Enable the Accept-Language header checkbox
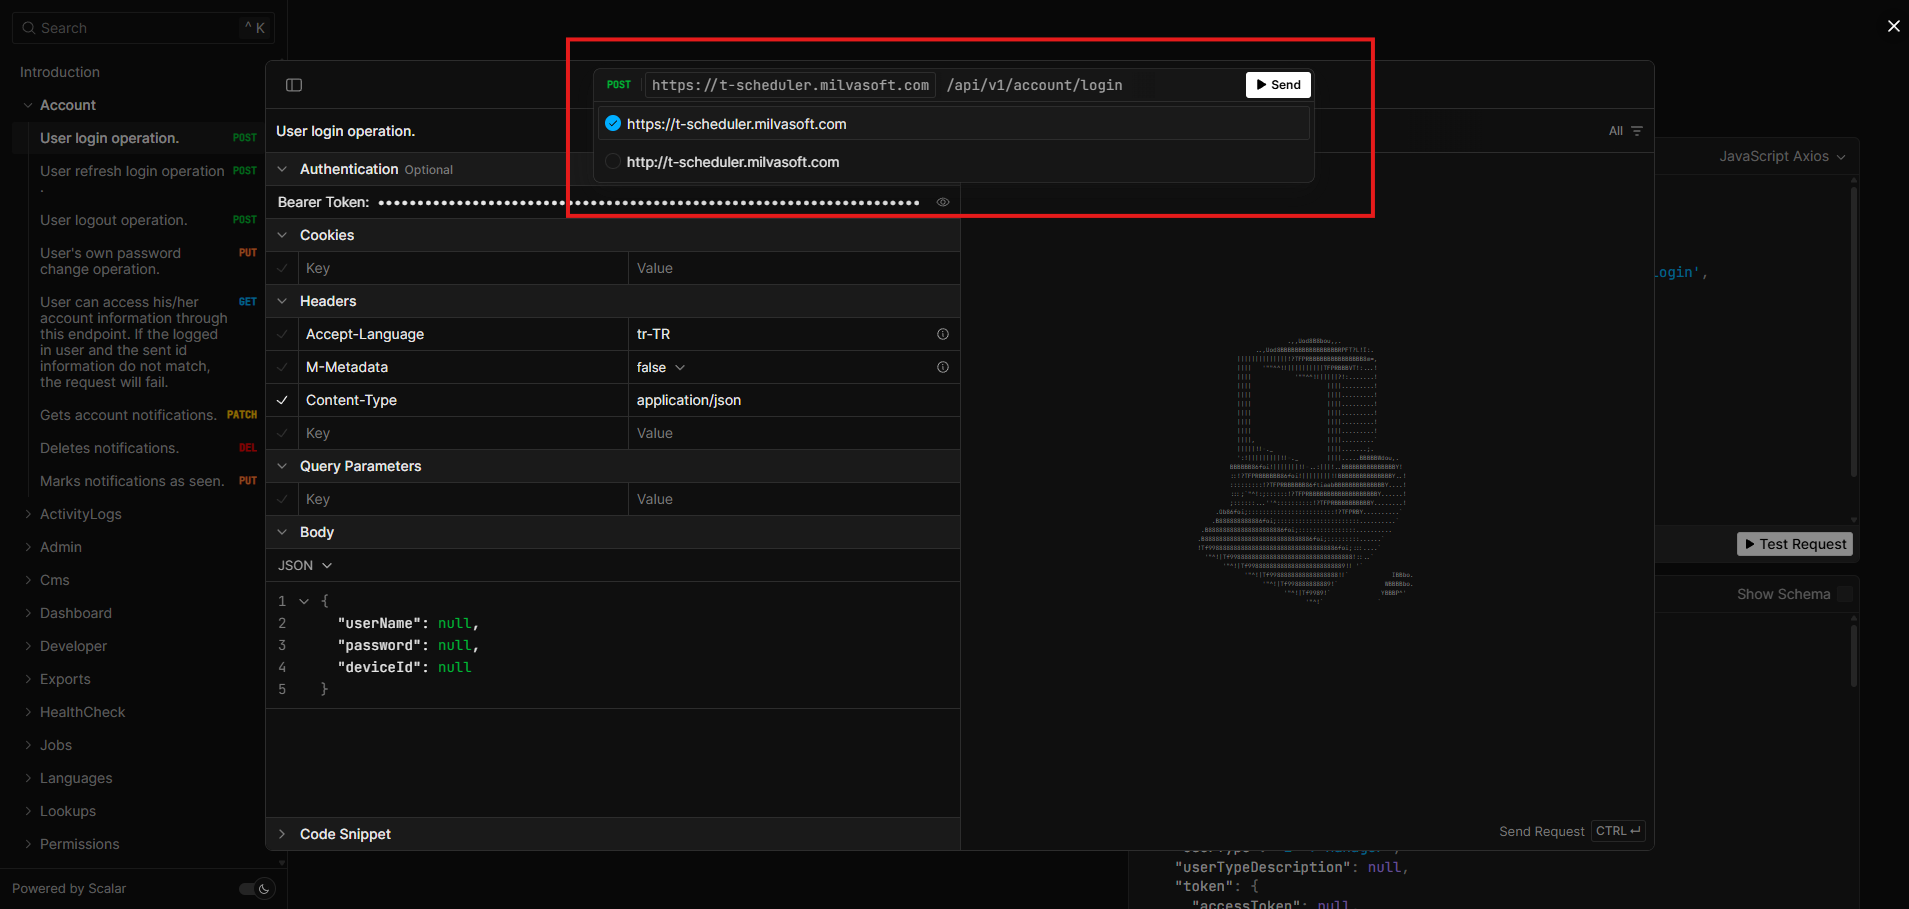The height and width of the screenshot is (909, 1909). (x=283, y=334)
